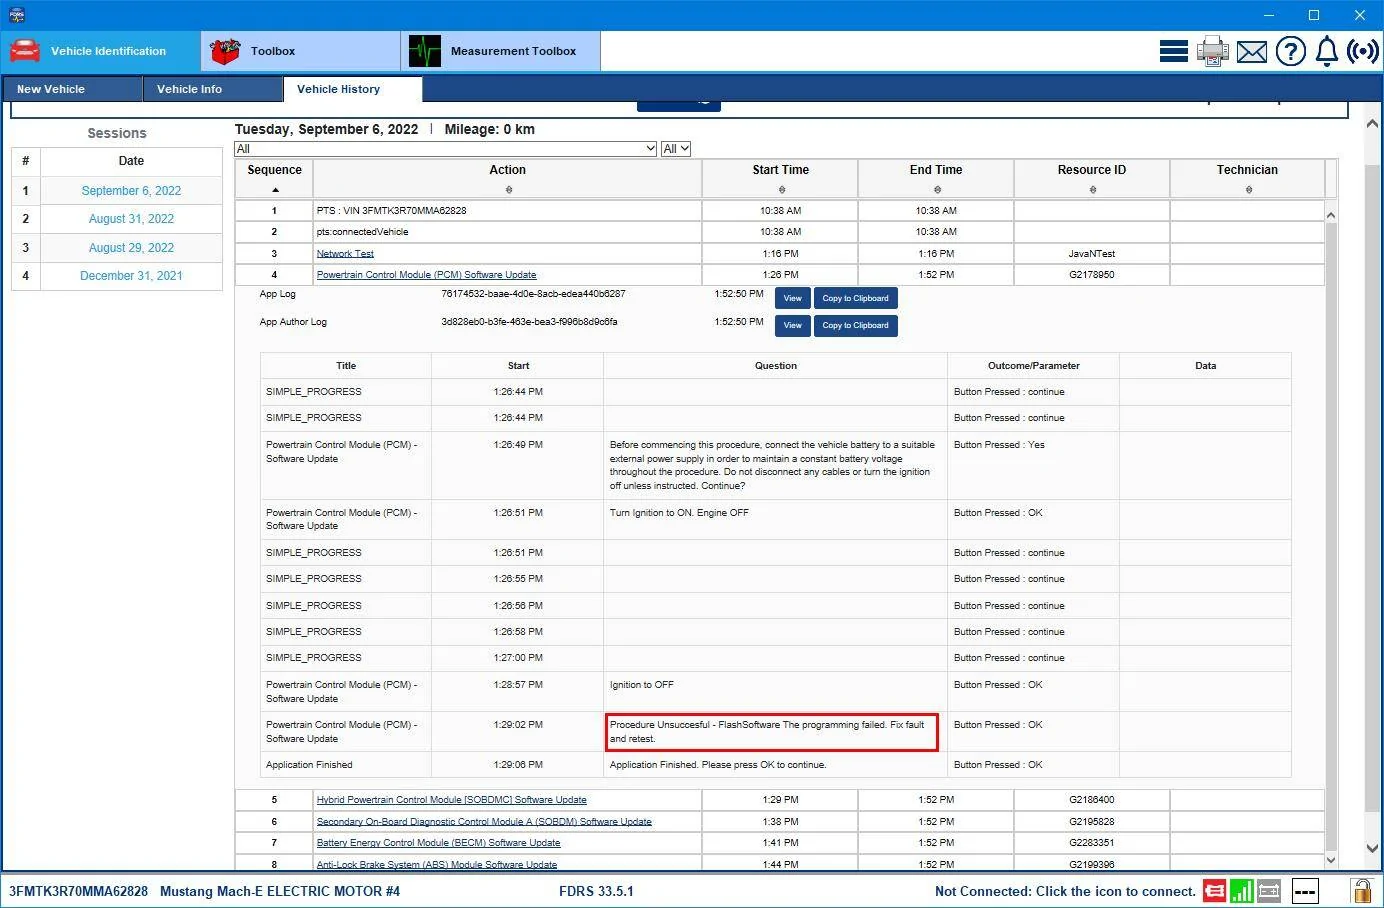Switch to the Toolbox tab

300,51
